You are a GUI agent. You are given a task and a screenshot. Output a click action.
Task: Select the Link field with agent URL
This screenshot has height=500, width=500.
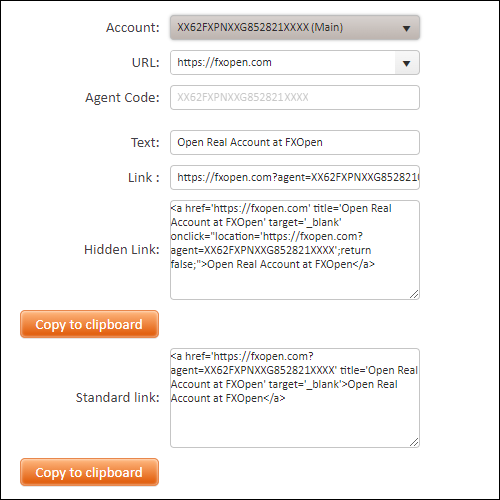pos(295,178)
